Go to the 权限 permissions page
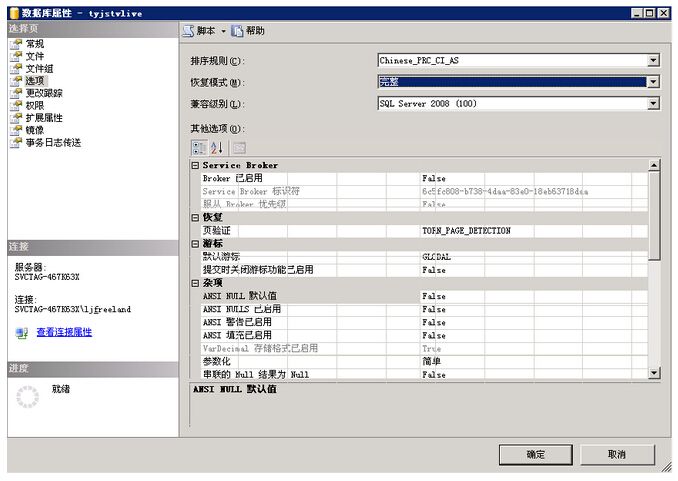 tap(34, 105)
